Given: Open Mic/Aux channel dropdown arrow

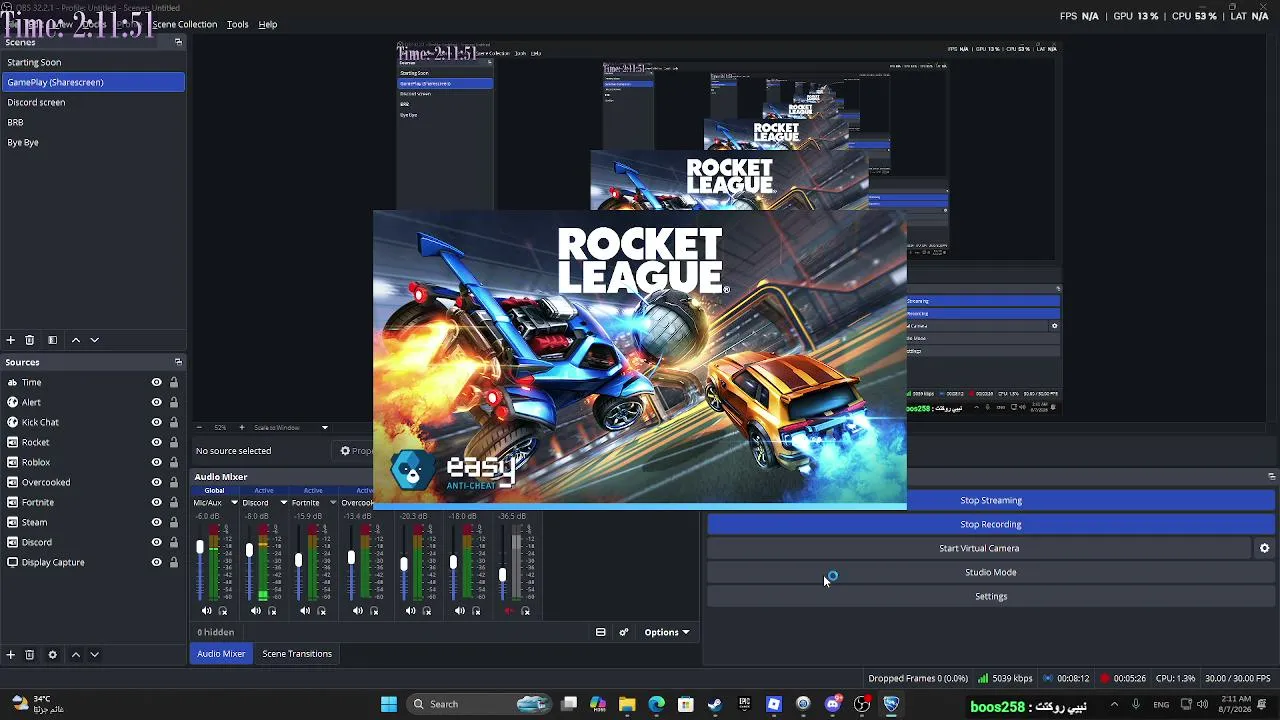Looking at the screenshot, I should tap(235, 503).
